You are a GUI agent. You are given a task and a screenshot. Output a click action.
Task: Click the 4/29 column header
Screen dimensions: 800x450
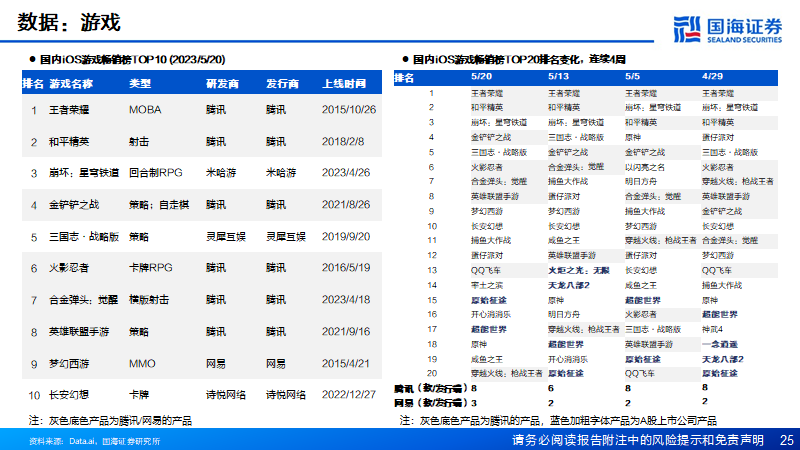(712, 77)
